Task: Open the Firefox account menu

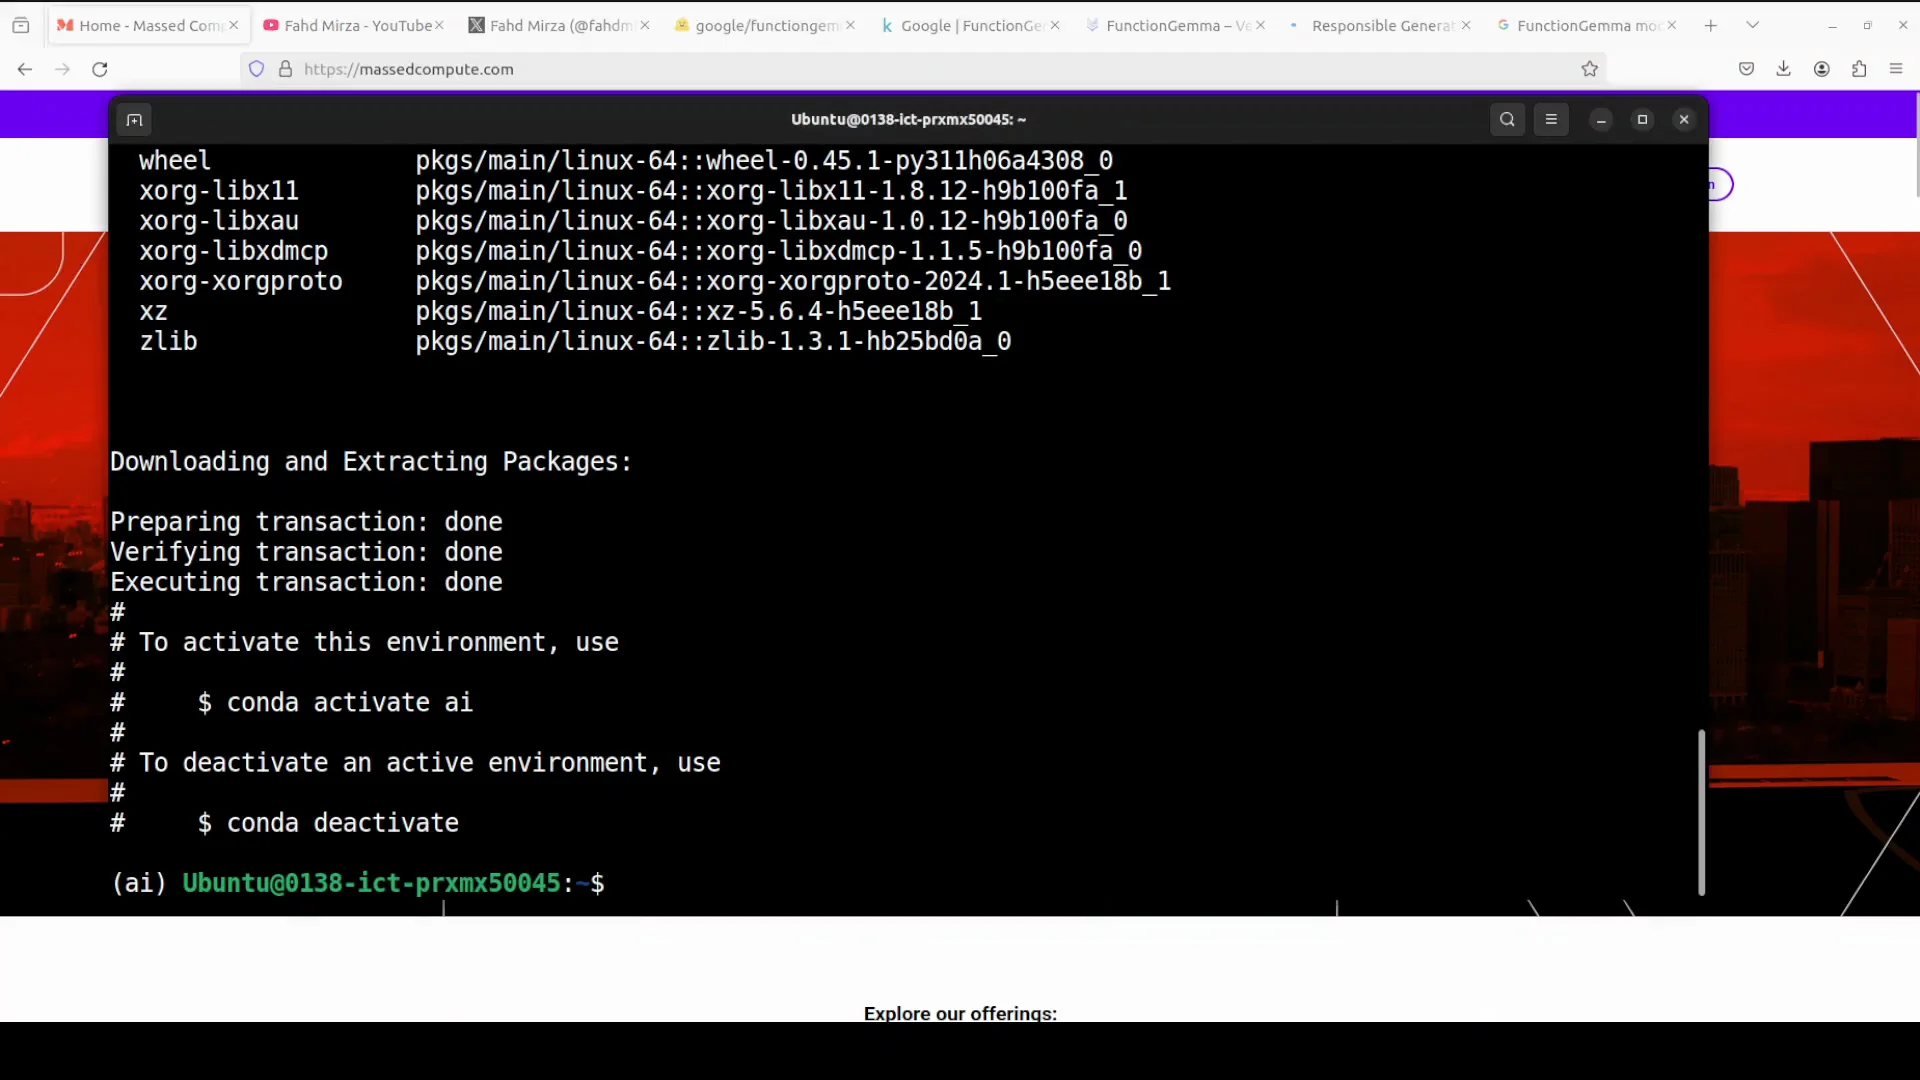Action: coord(1821,69)
